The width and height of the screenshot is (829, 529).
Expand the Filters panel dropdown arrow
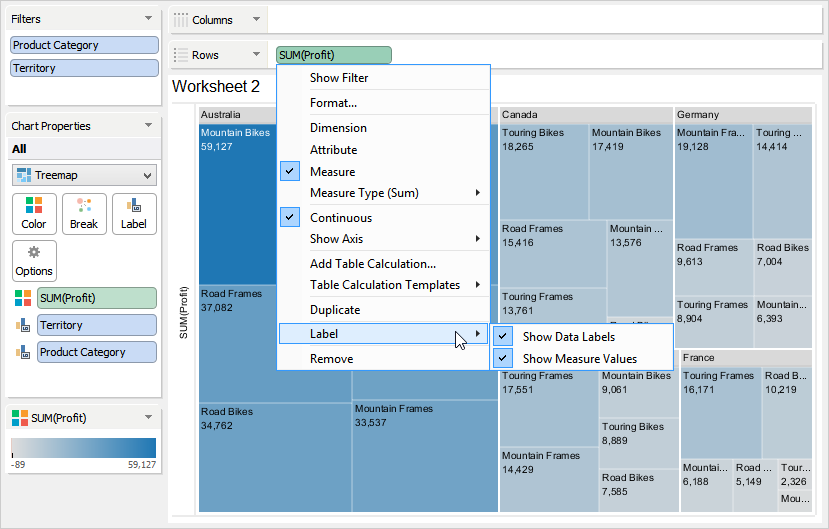(x=149, y=19)
